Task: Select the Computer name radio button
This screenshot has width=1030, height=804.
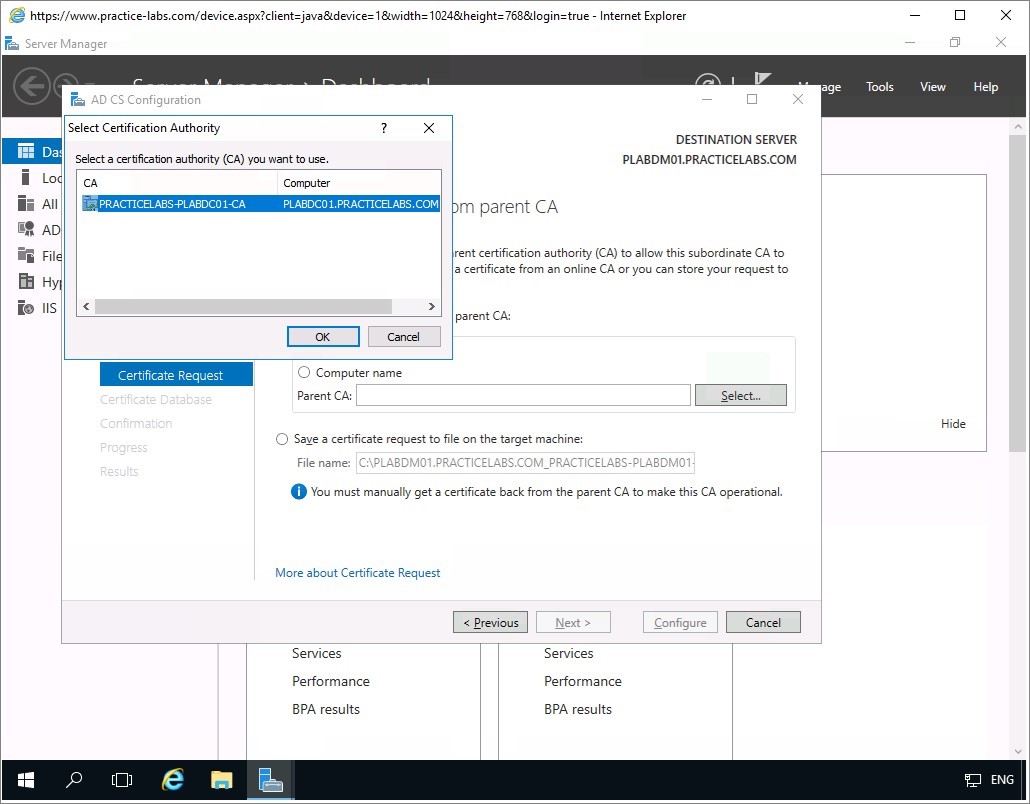Action: point(304,372)
